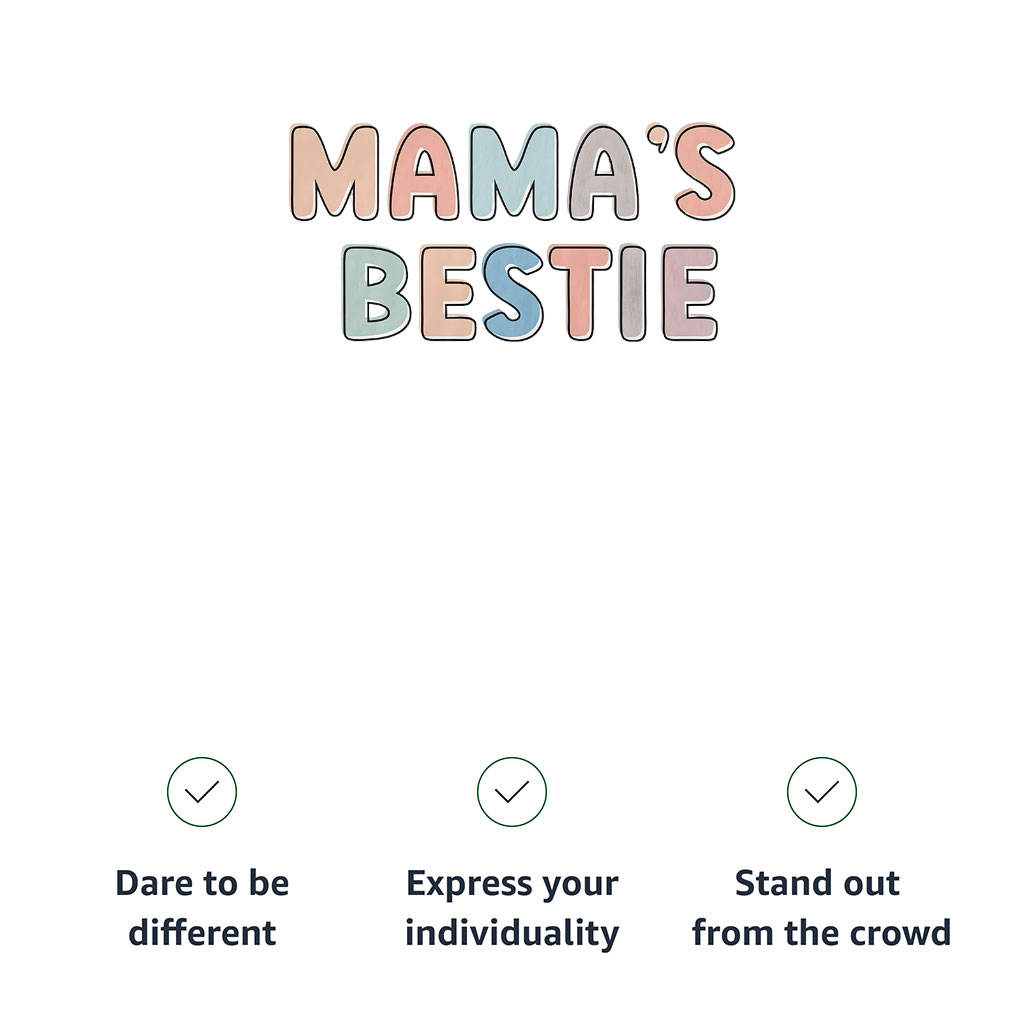Click the MAMA'S word graphic
The image size is (1024, 1024).
(512, 172)
